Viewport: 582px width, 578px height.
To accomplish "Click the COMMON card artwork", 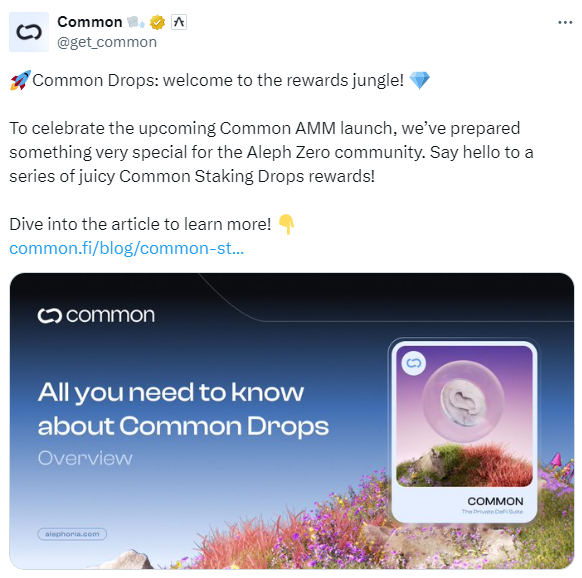I will point(464,417).
